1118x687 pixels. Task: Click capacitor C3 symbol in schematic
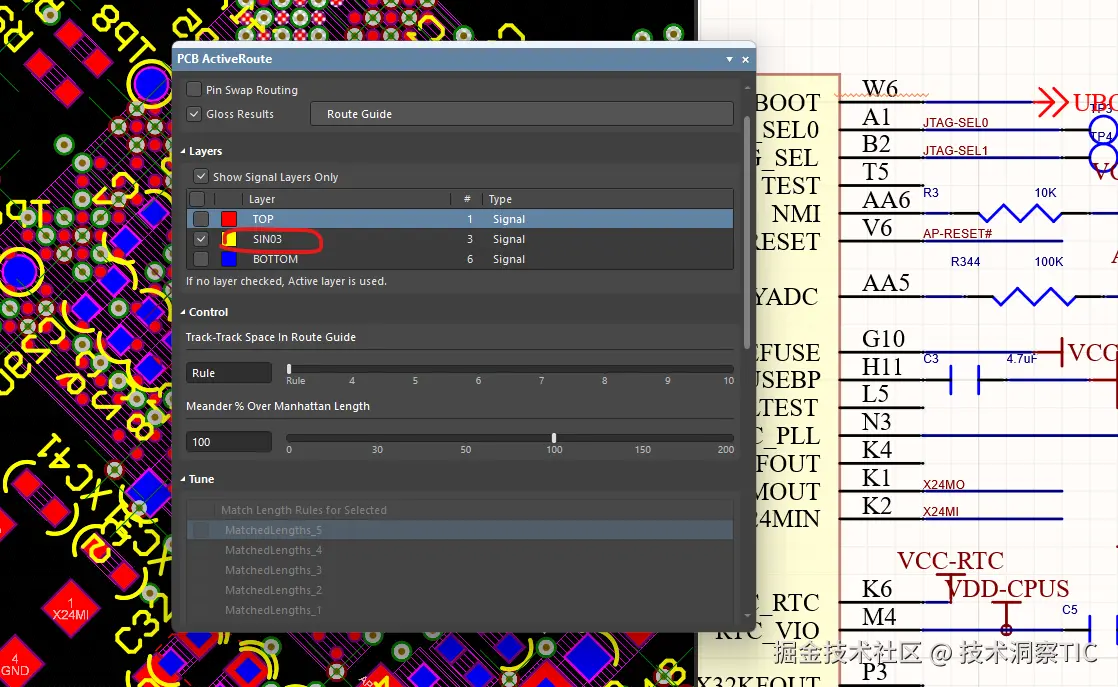[965, 380]
